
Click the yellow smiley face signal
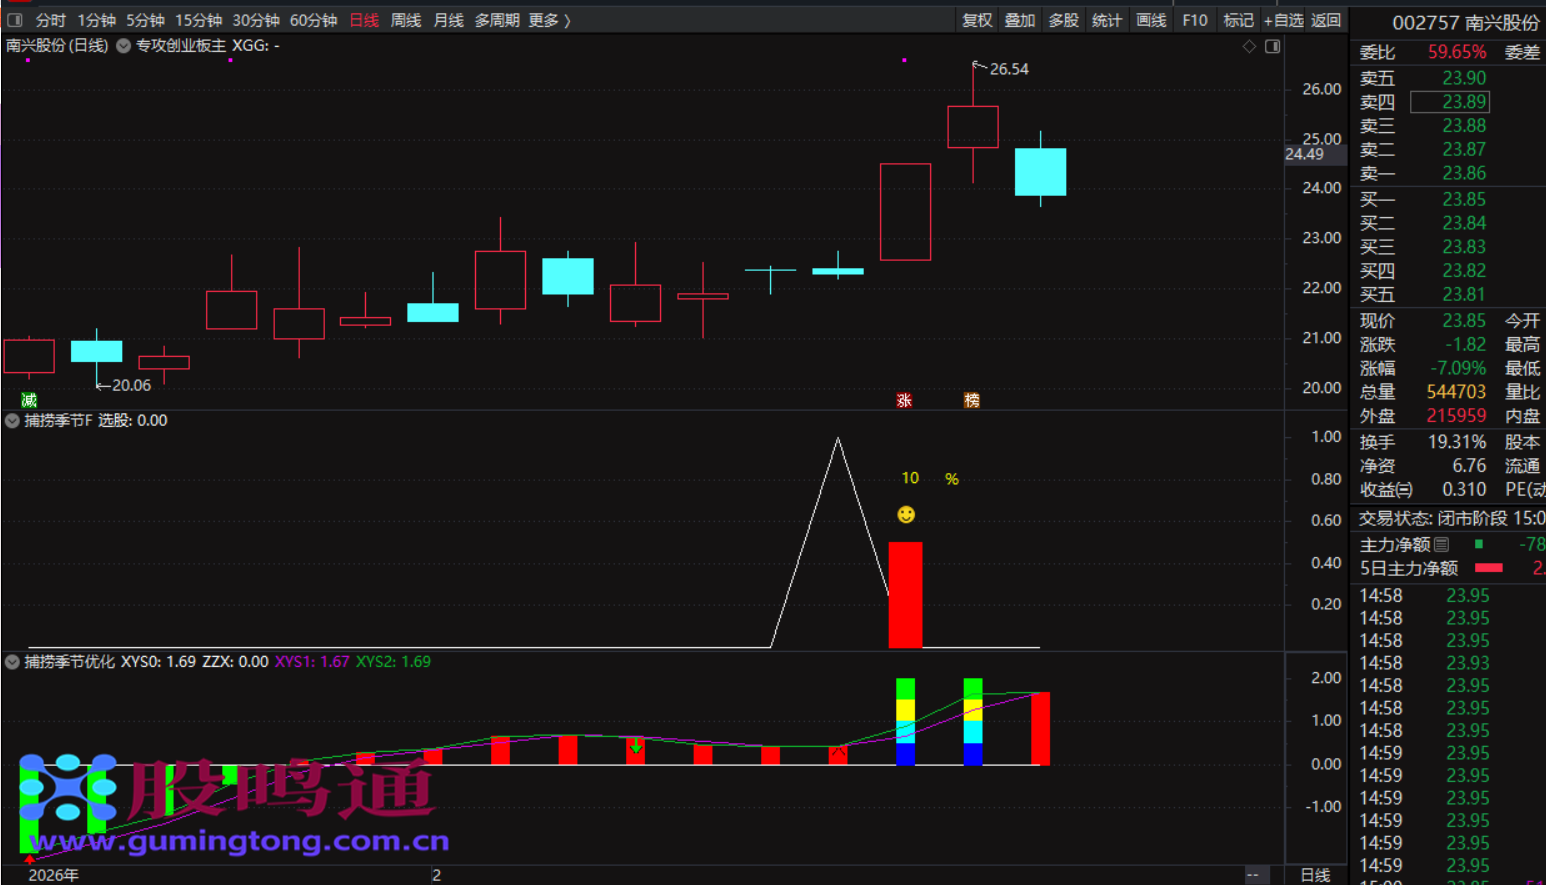coord(906,514)
